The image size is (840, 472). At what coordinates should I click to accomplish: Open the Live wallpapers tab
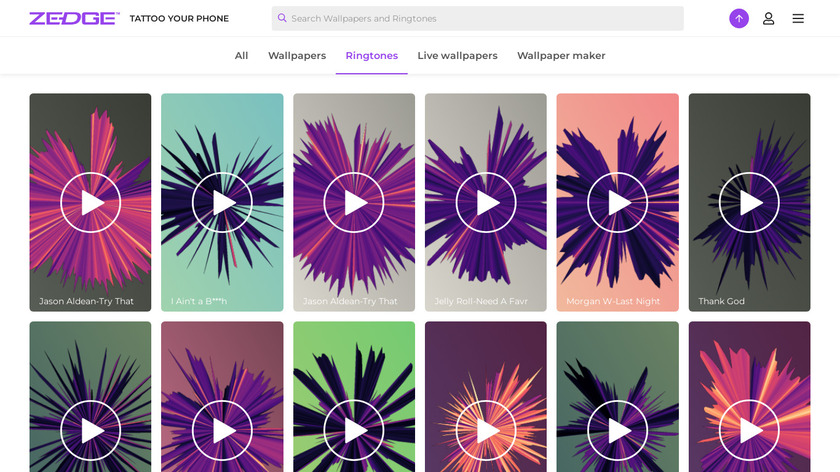click(x=457, y=56)
